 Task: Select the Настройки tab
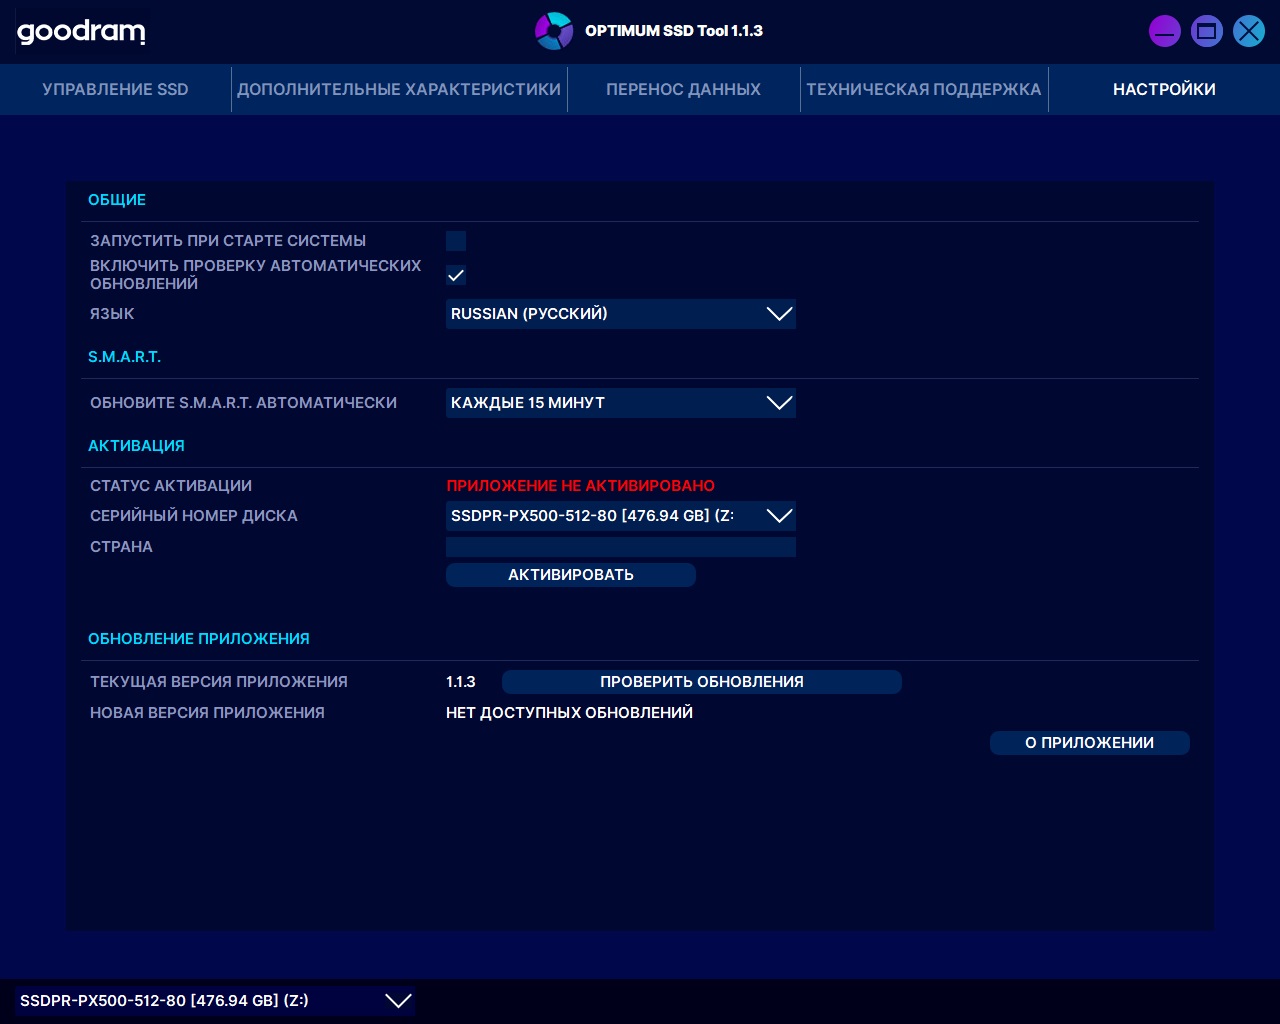click(1164, 89)
